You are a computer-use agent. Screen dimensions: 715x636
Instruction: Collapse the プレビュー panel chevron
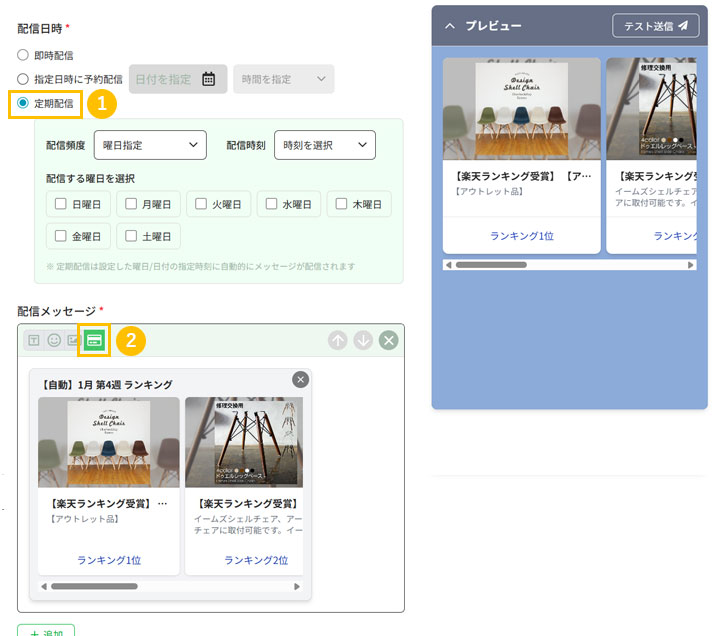tap(449, 25)
